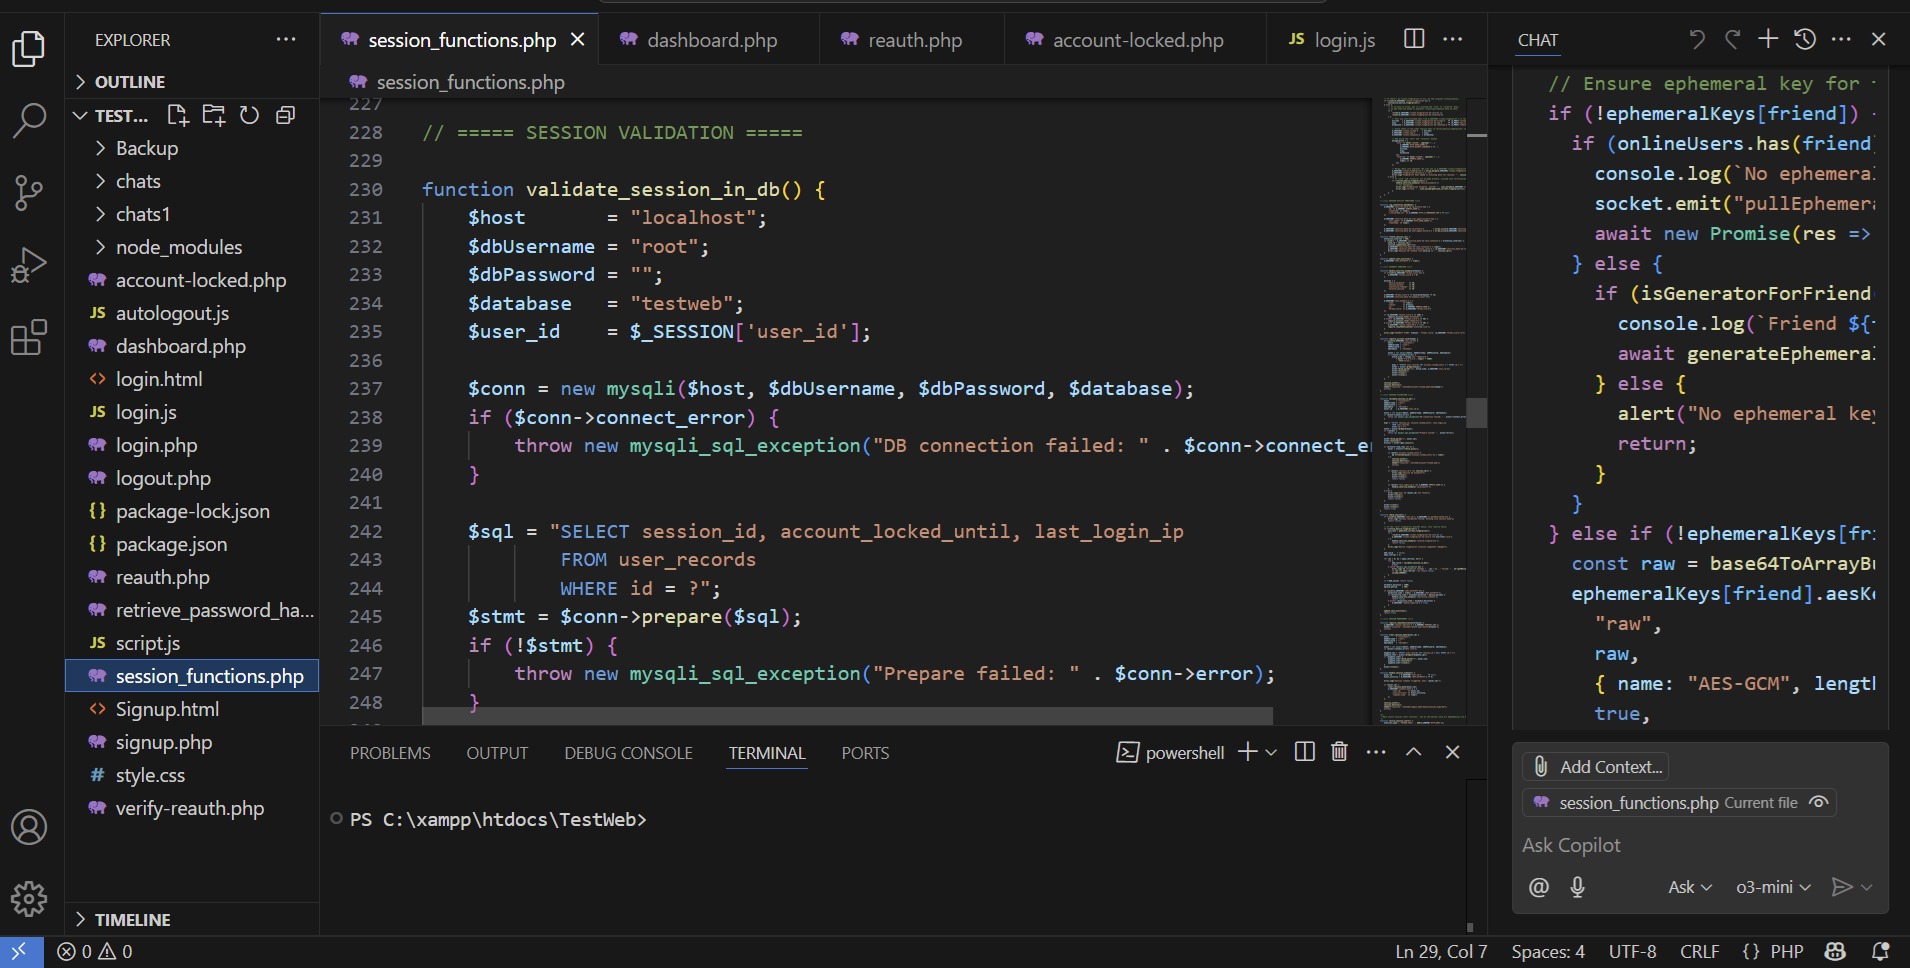Viewport: 1910px width, 968px height.
Task: Send the Copilot chat message
Action: (x=1841, y=887)
